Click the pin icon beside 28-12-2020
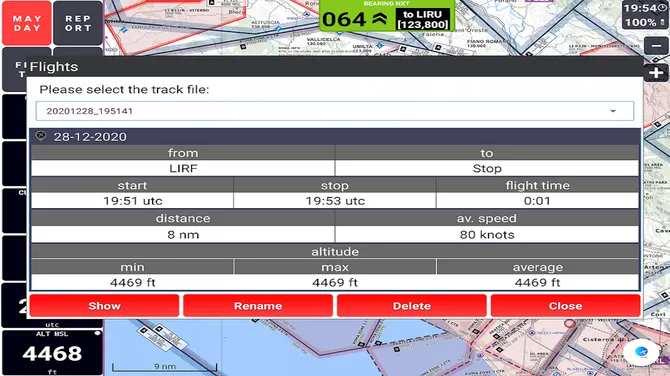Screen dimensions: 670x376 click(x=41, y=136)
